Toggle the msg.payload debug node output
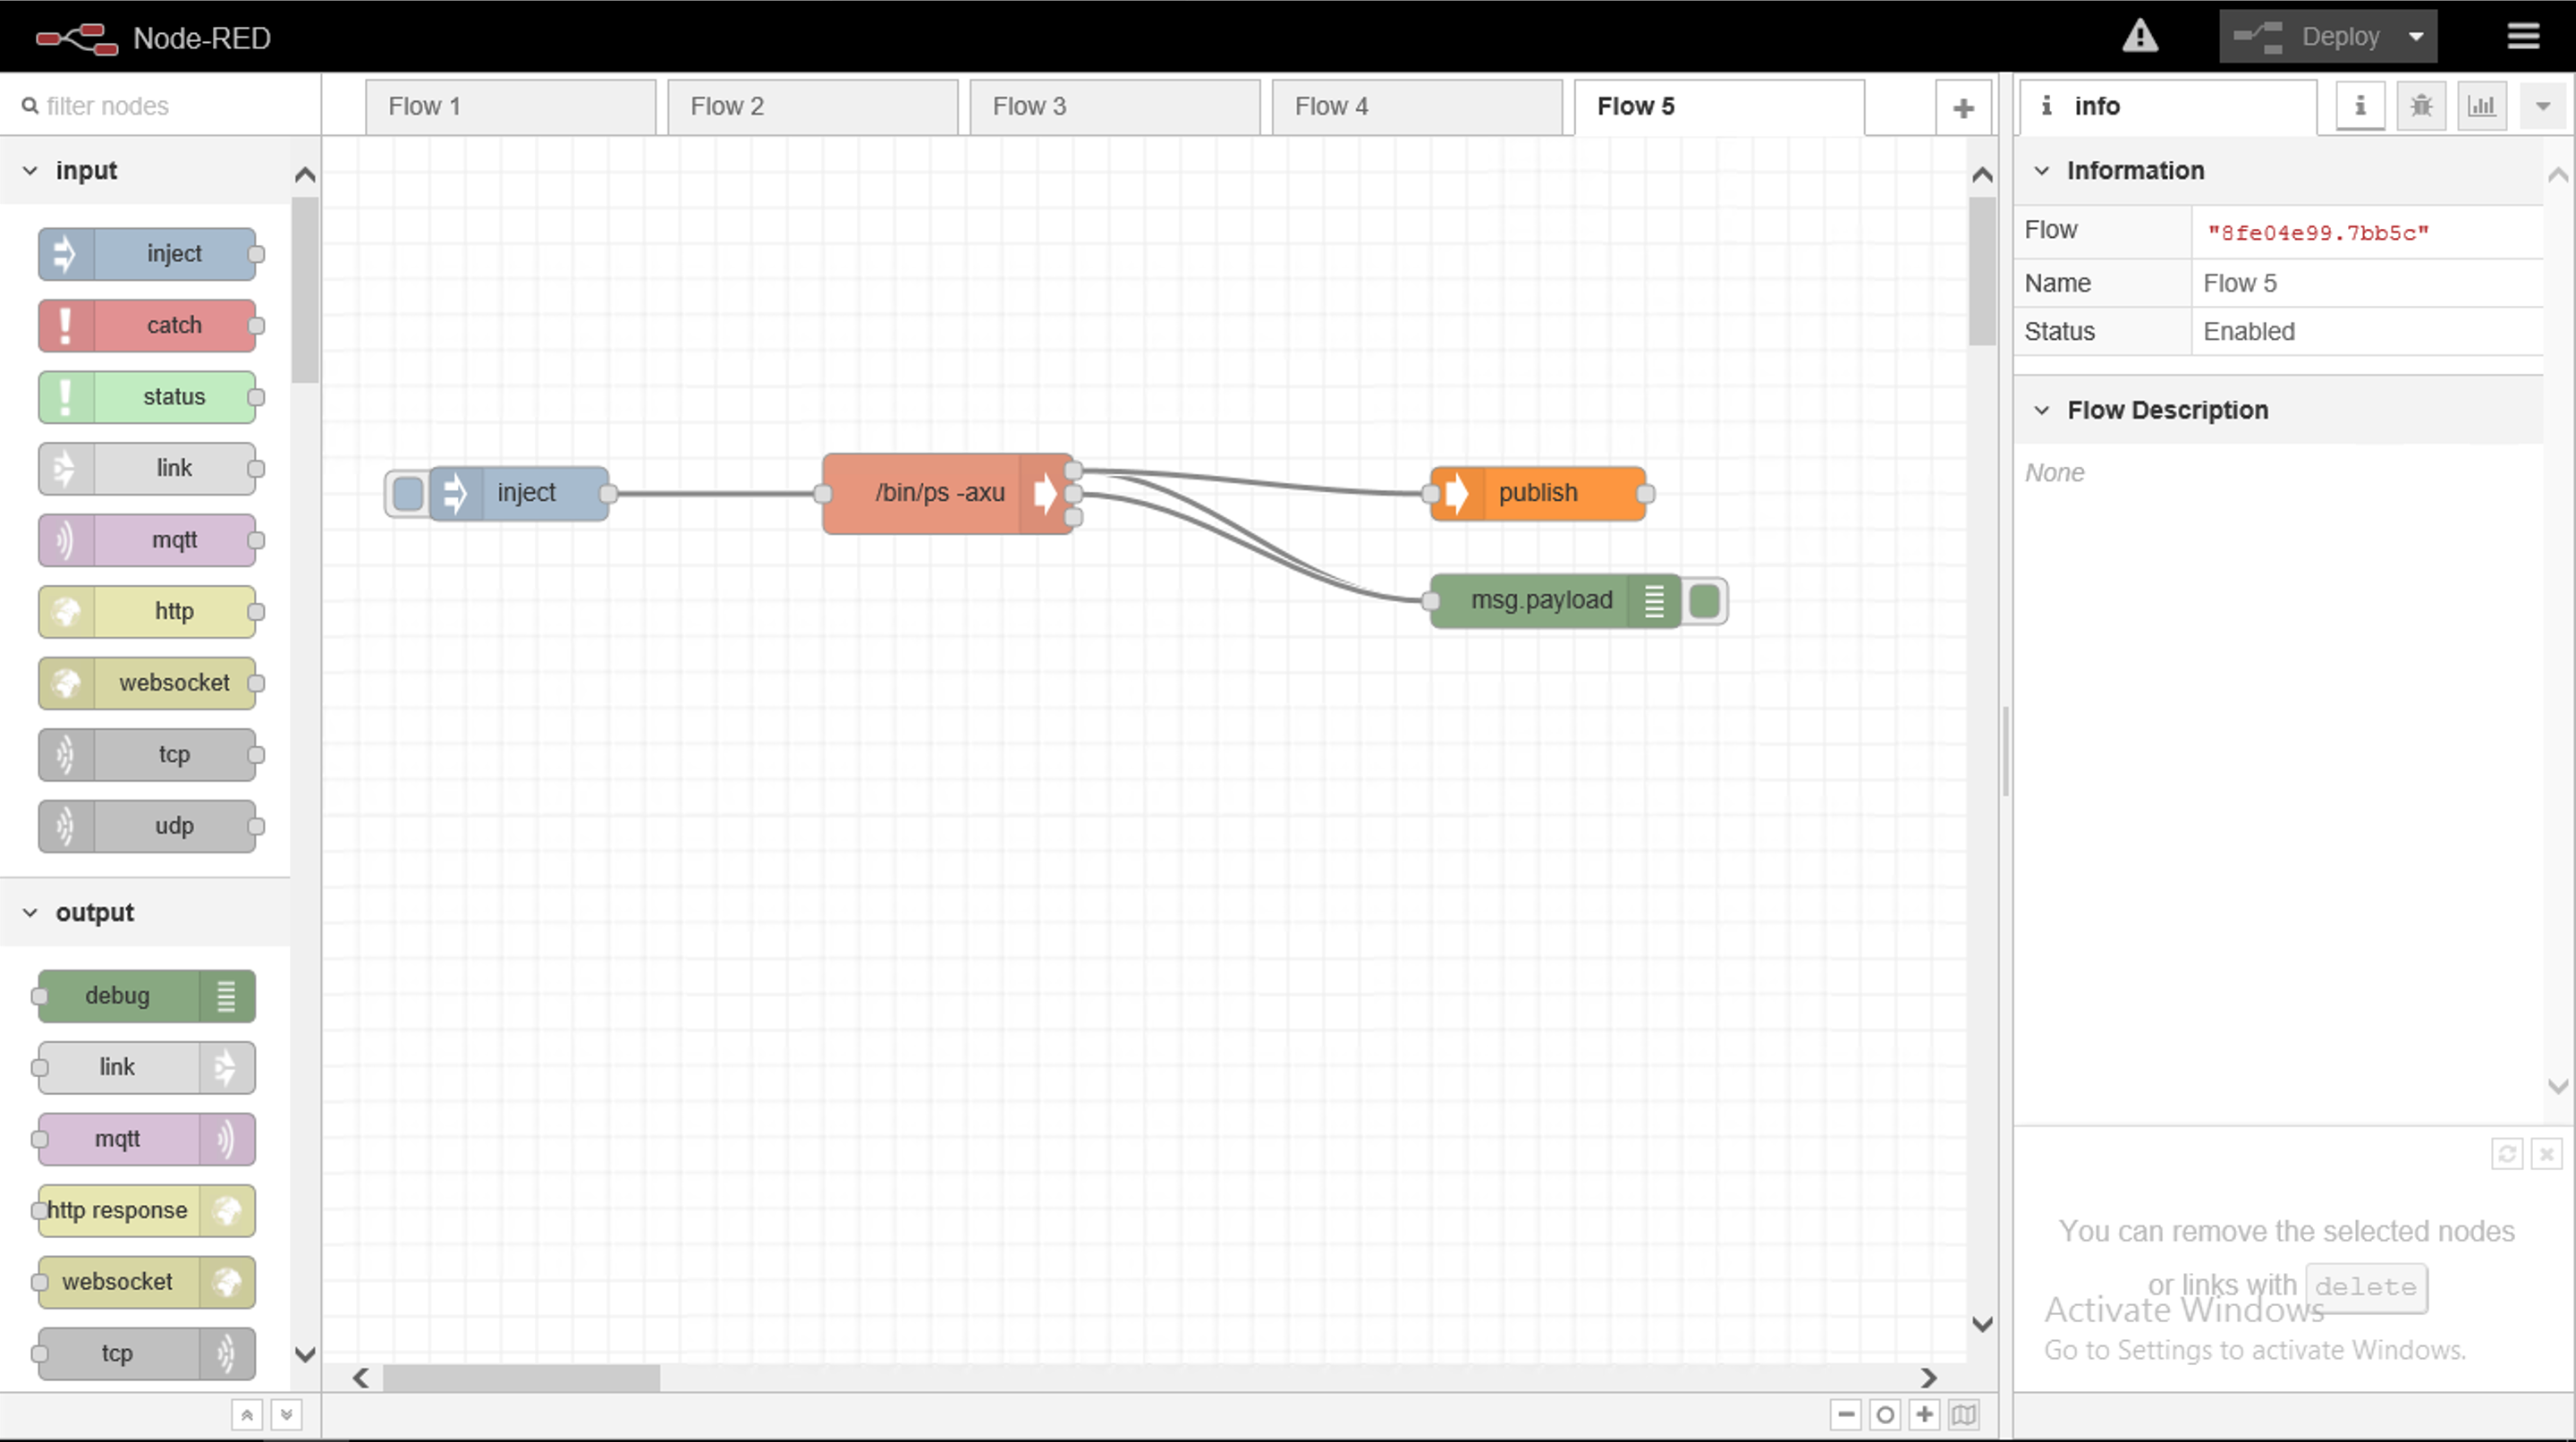This screenshot has height=1442, width=2576. (x=1704, y=601)
